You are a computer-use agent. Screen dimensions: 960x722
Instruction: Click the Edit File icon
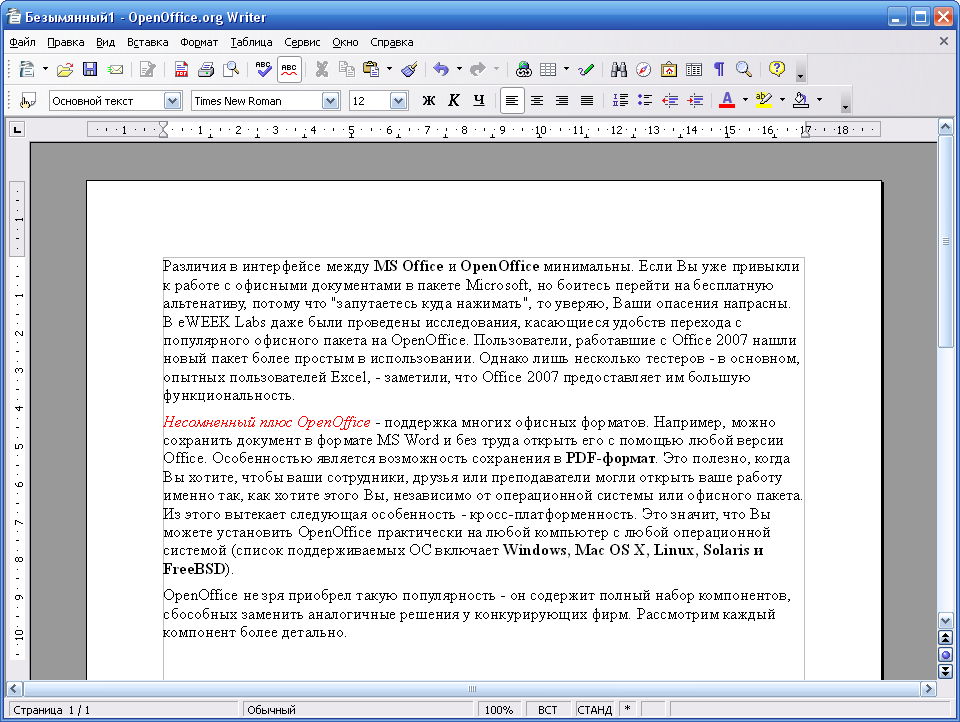click(x=148, y=69)
